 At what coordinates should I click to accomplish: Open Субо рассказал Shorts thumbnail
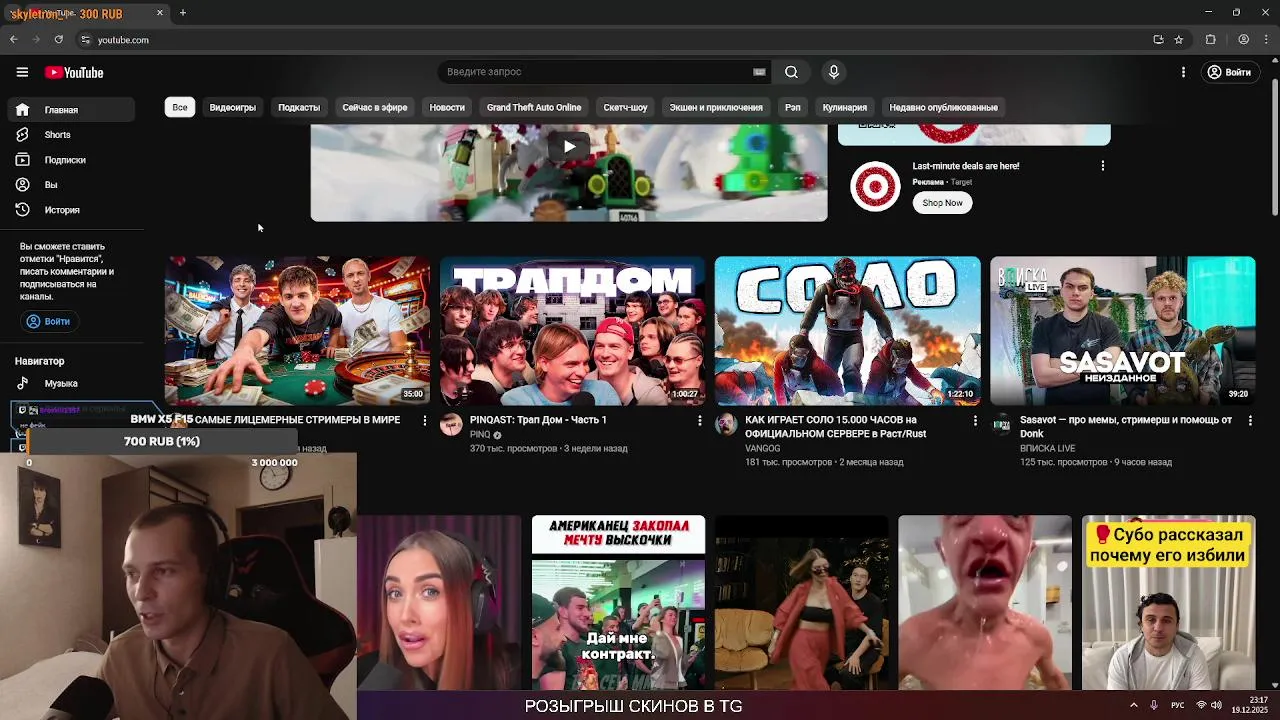[x=1168, y=602]
